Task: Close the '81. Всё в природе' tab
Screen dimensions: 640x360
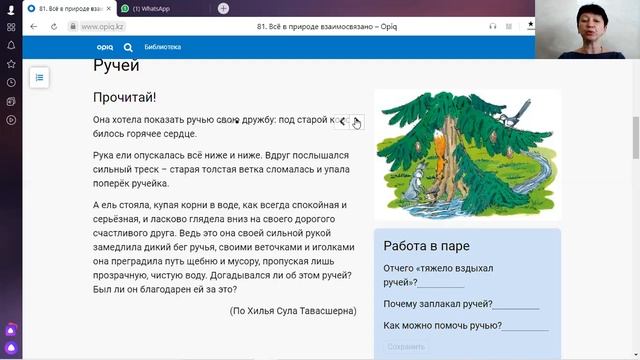Action: (109, 9)
